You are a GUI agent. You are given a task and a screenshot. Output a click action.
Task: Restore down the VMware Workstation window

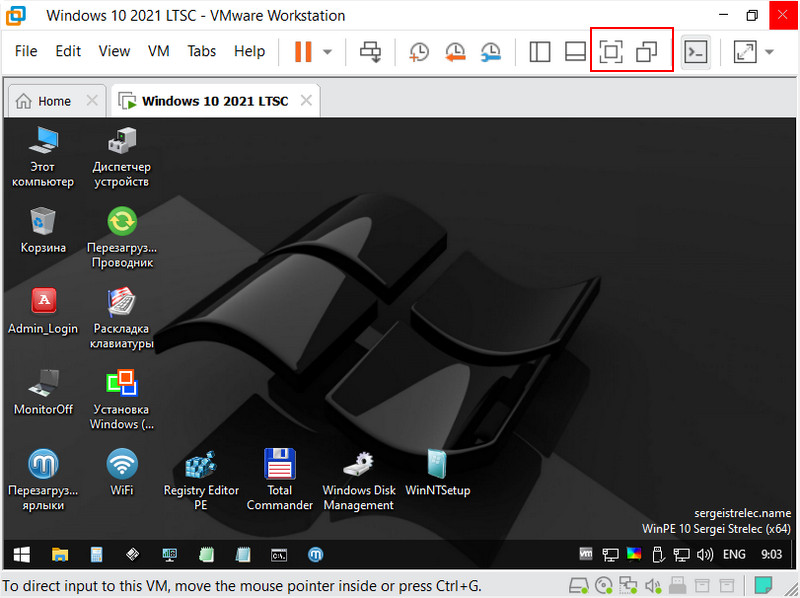752,15
